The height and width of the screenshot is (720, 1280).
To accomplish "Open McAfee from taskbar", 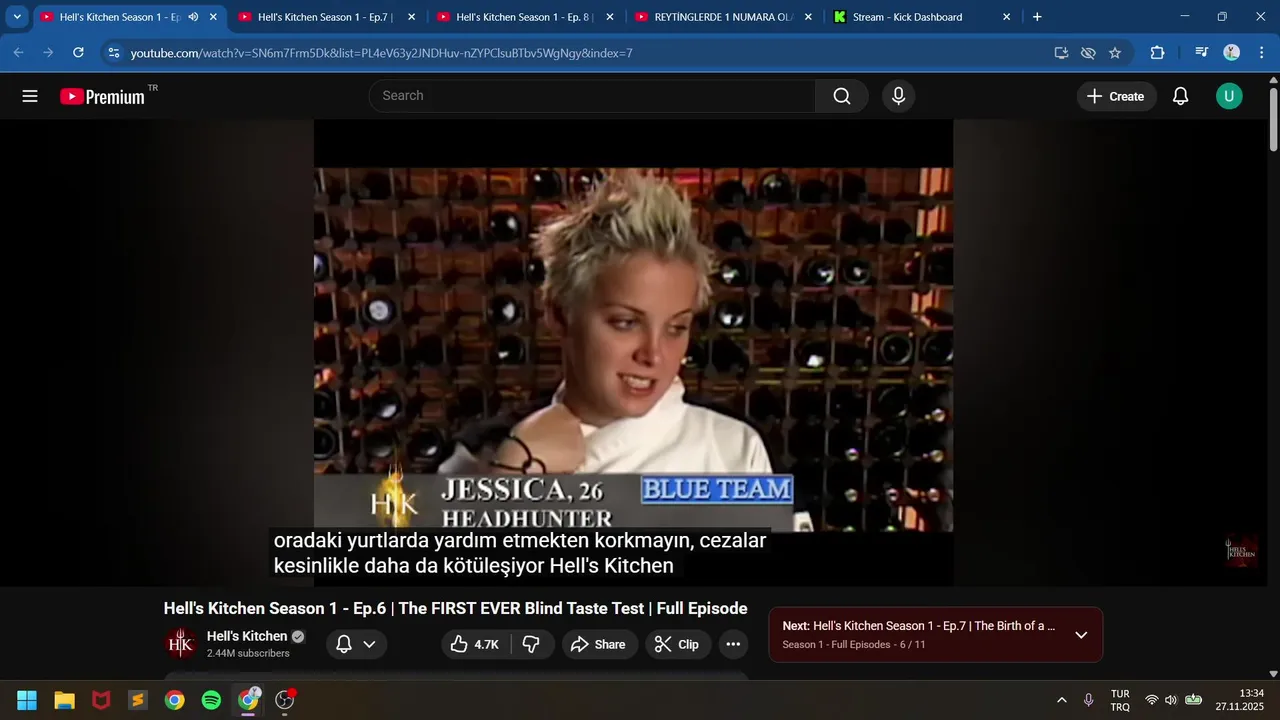I will (101, 700).
